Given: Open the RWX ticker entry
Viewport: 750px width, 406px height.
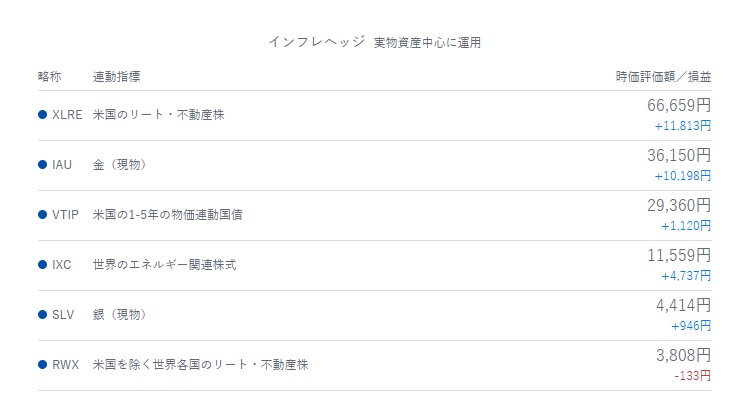Looking at the screenshot, I should (66, 364).
